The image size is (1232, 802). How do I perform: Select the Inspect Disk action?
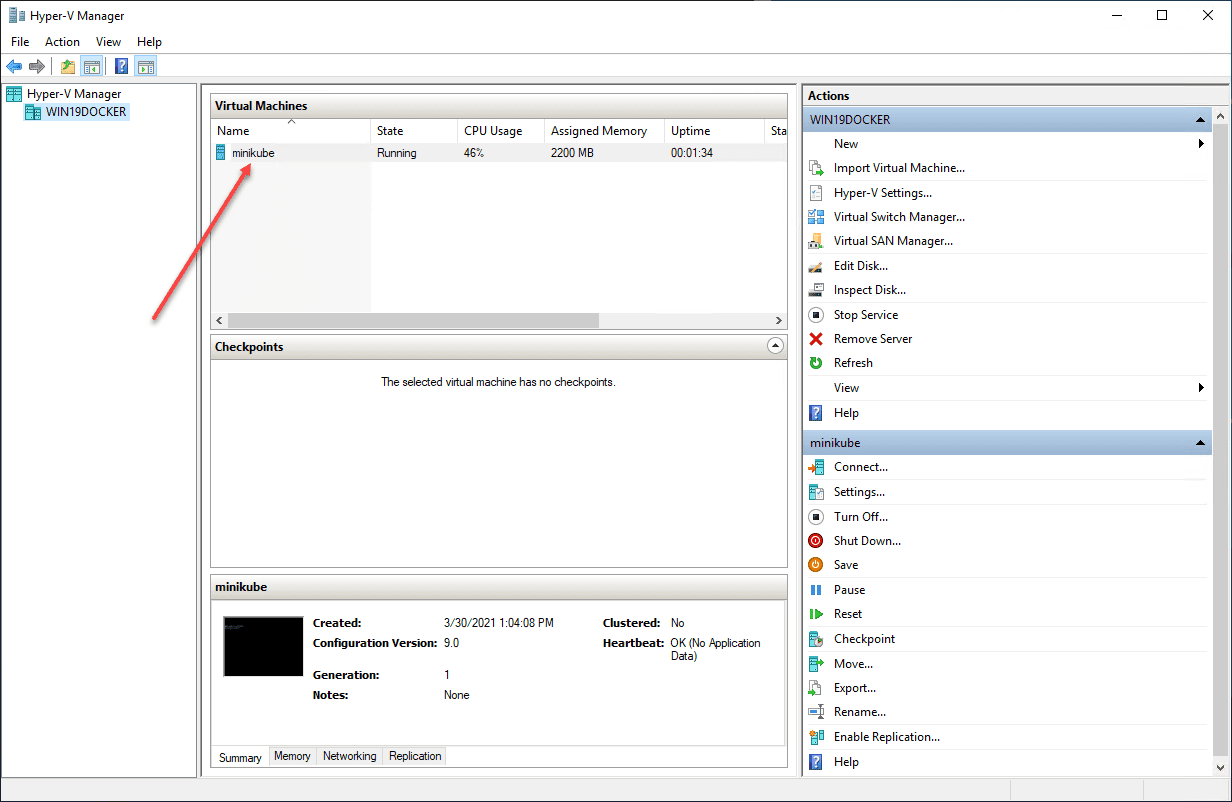(x=871, y=289)
